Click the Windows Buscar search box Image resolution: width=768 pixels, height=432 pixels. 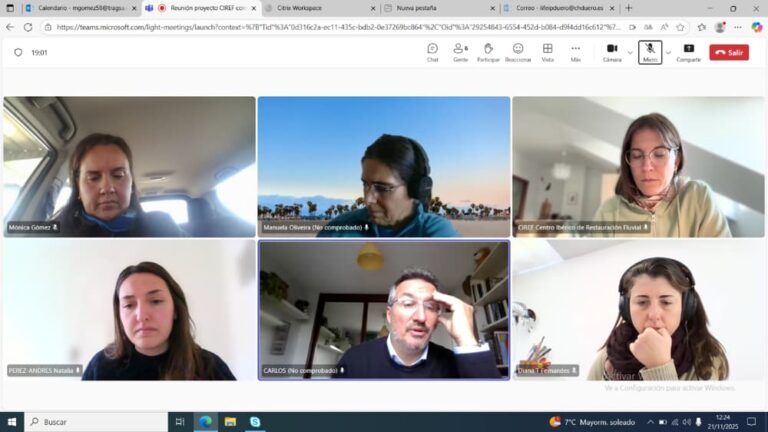coord(96,422)
